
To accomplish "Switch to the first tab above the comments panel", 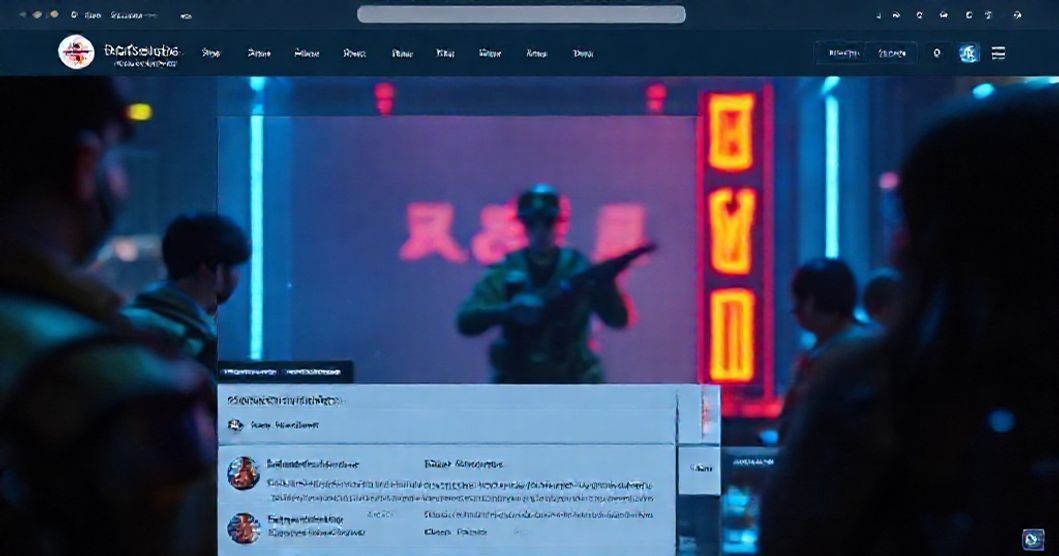I will (247, 372).
